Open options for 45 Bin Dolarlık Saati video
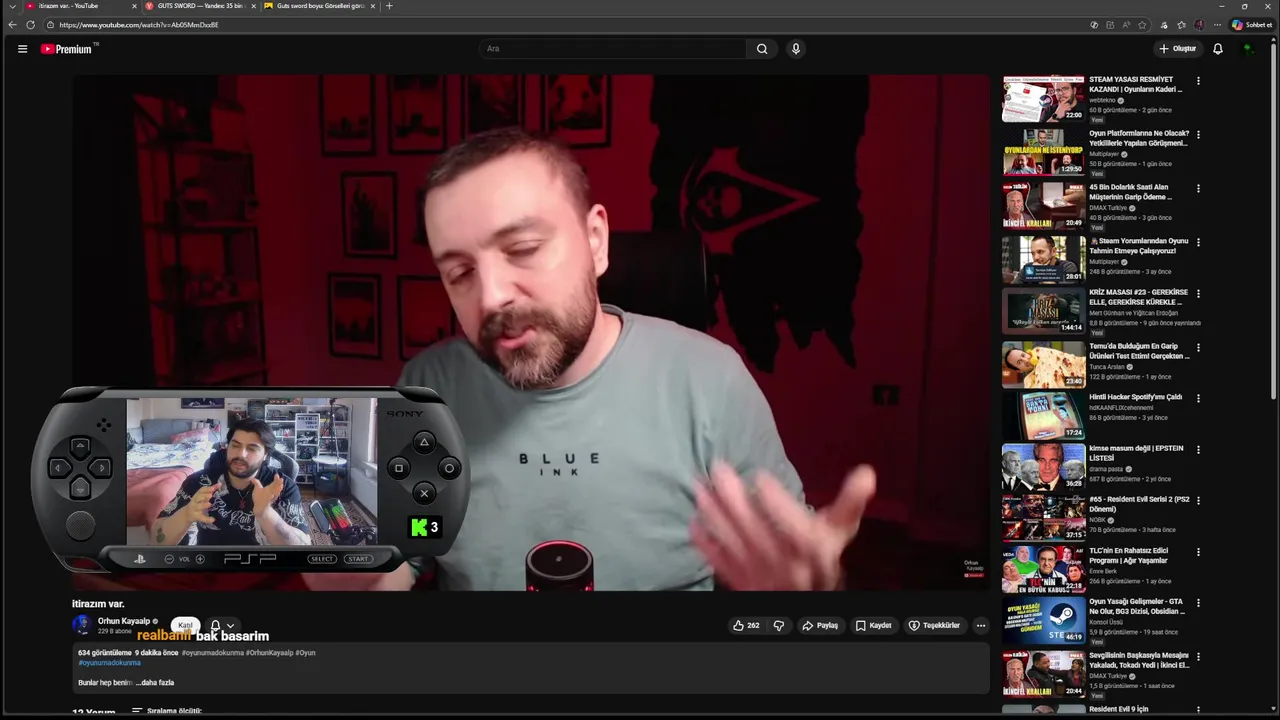The width and height of the screenshot is (1280, 720). tap(1198, 189)
